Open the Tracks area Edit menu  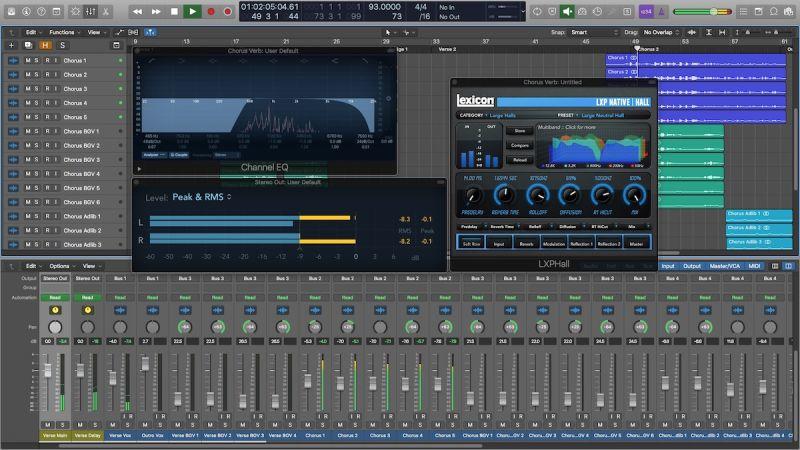[x=34, y=32]
